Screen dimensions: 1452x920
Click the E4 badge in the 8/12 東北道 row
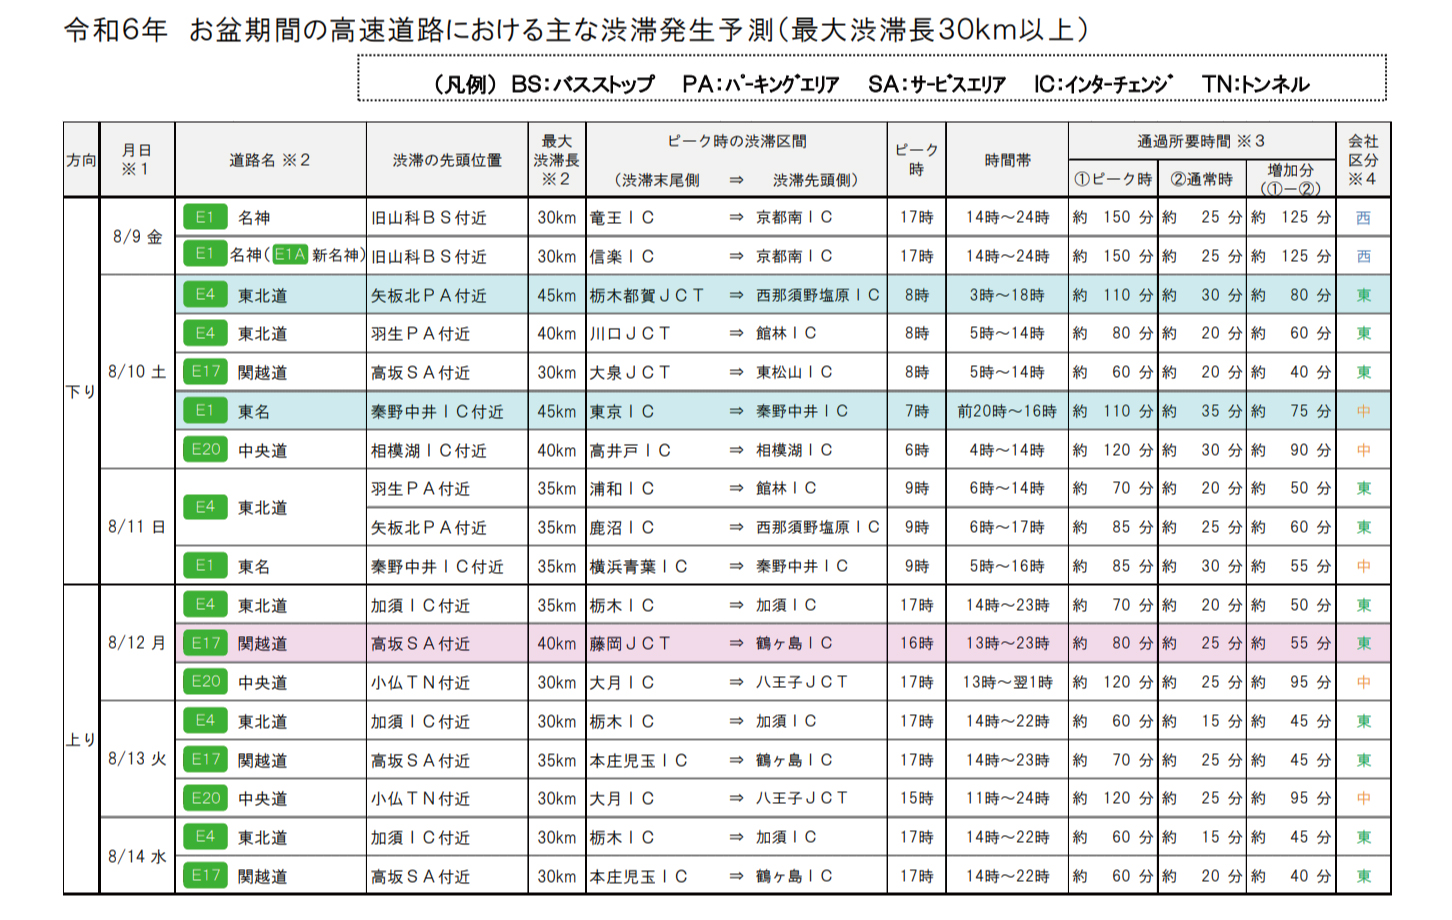205,604
